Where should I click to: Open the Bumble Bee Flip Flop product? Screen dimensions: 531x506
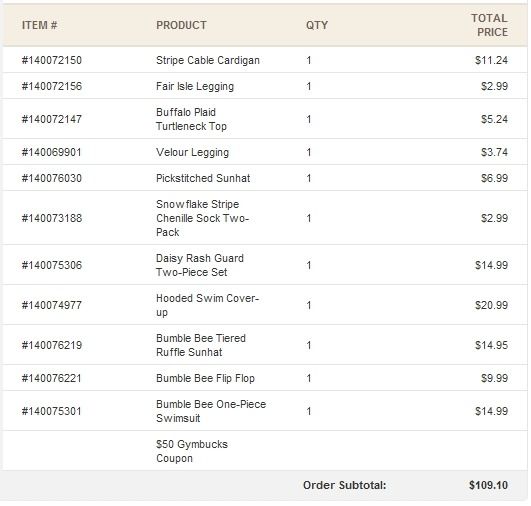click(x=205, y=378)
